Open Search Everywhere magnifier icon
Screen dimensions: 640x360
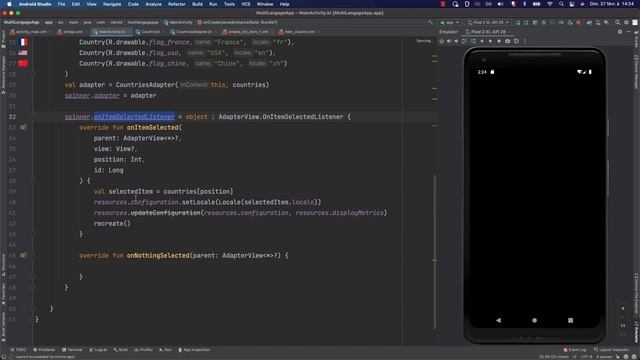click(x=618, y=22)
